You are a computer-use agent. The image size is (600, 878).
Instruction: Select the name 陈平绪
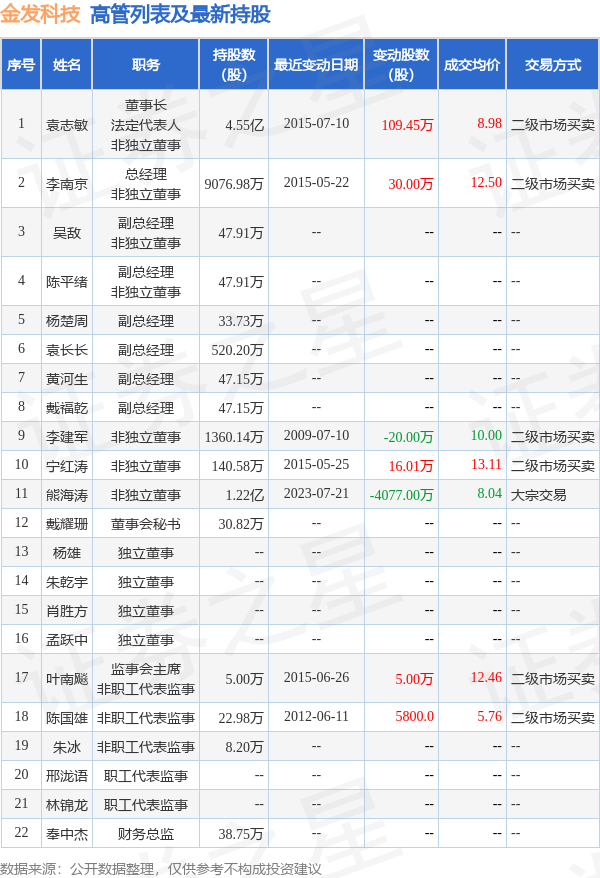(x=67, y=282)
